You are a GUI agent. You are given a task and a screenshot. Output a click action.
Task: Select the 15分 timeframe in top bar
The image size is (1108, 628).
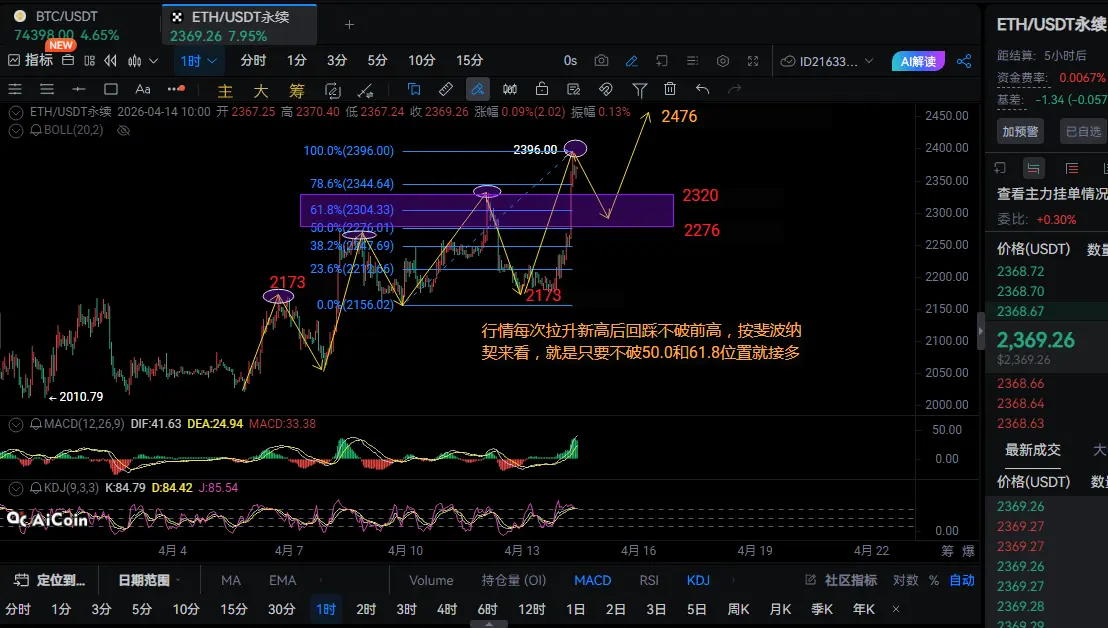coord(469,61)
